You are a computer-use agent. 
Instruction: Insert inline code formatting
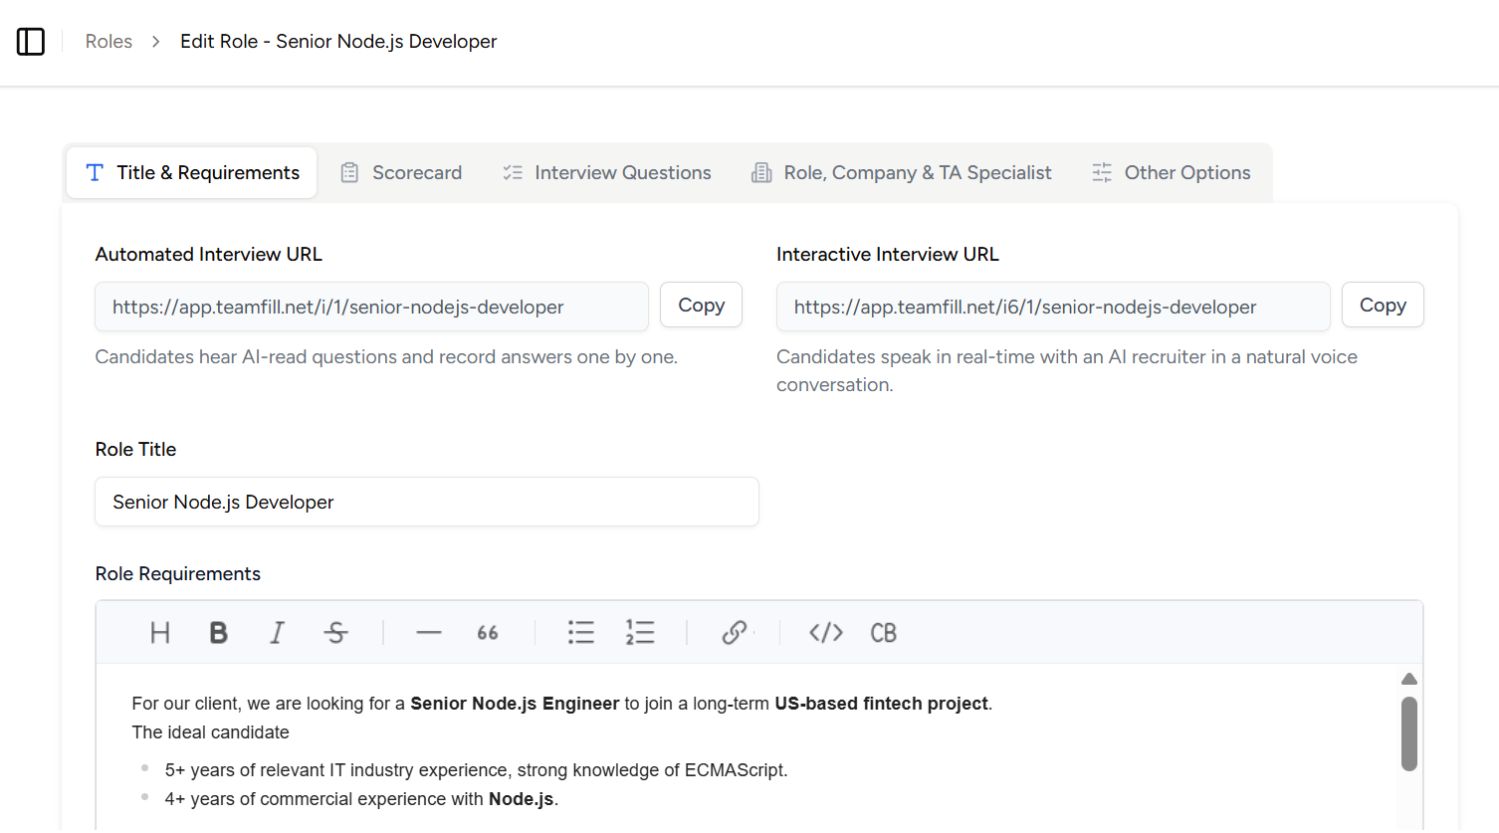825,632
